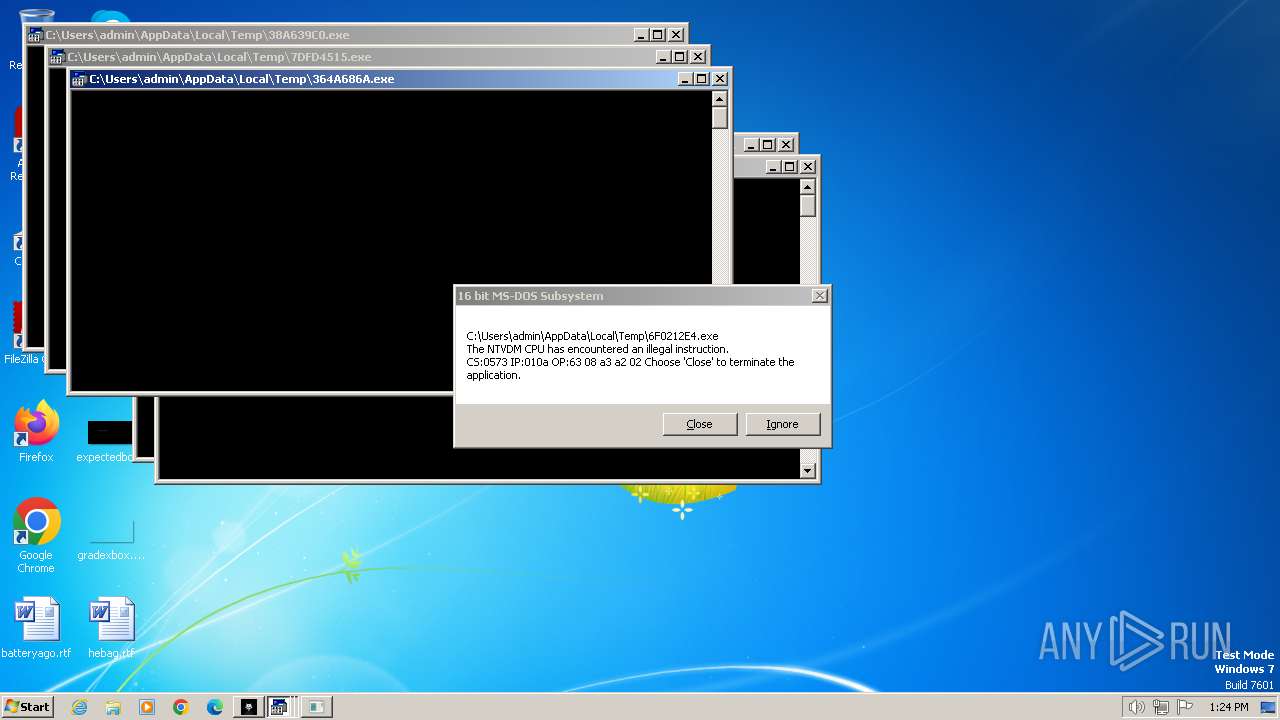The height and width of the screenshot is (720, 1280).
Task: Close the 7DFD4515.exe console window
Action: [x=697, y=57]
